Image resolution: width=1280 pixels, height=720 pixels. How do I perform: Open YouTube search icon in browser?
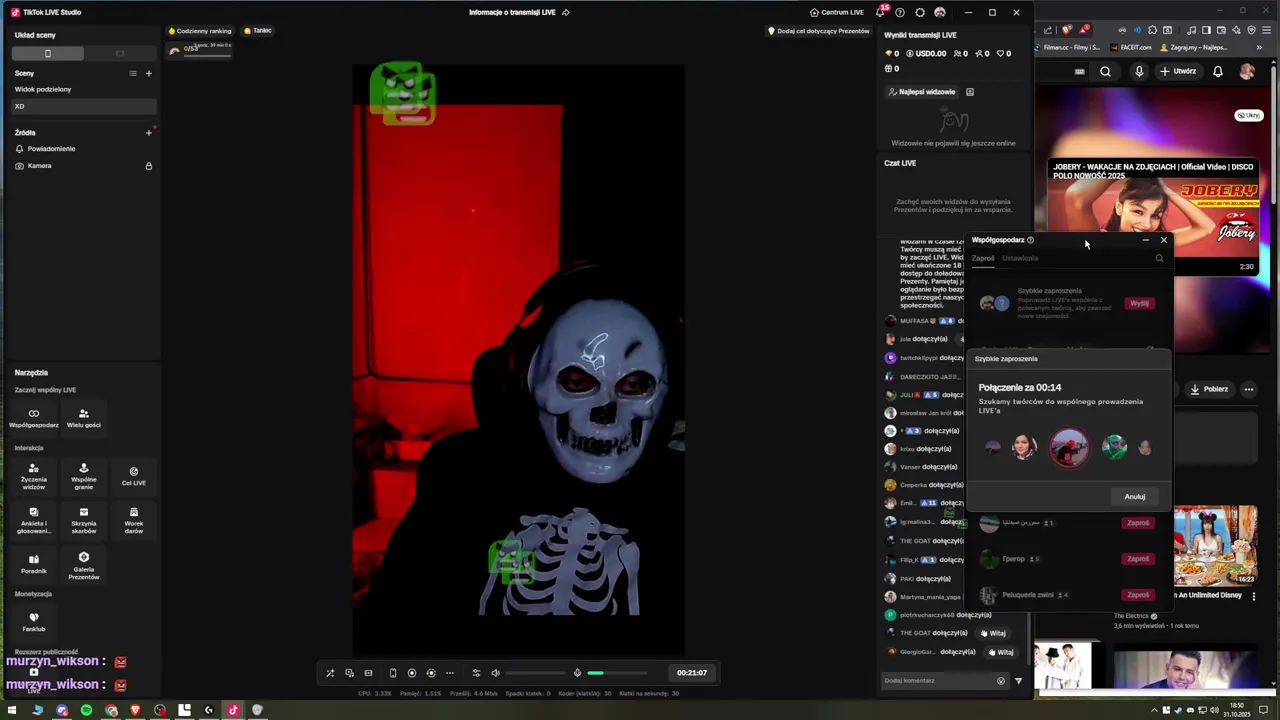click(x=1105, y=71)
